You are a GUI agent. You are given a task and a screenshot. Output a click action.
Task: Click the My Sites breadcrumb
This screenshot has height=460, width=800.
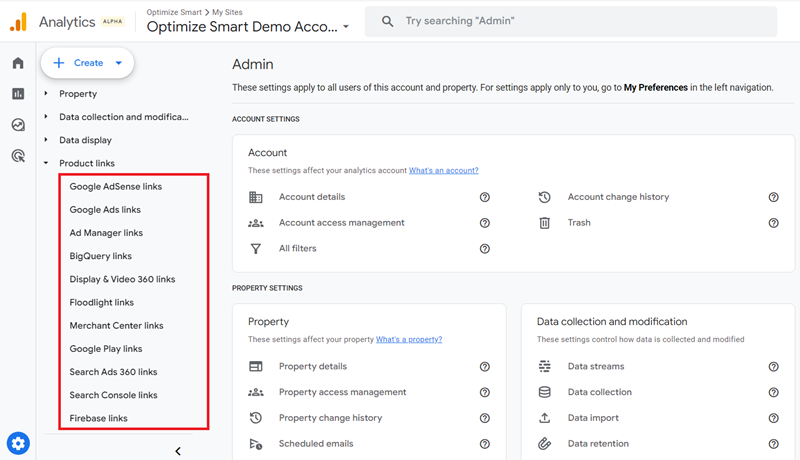click(x=227, y=12)
